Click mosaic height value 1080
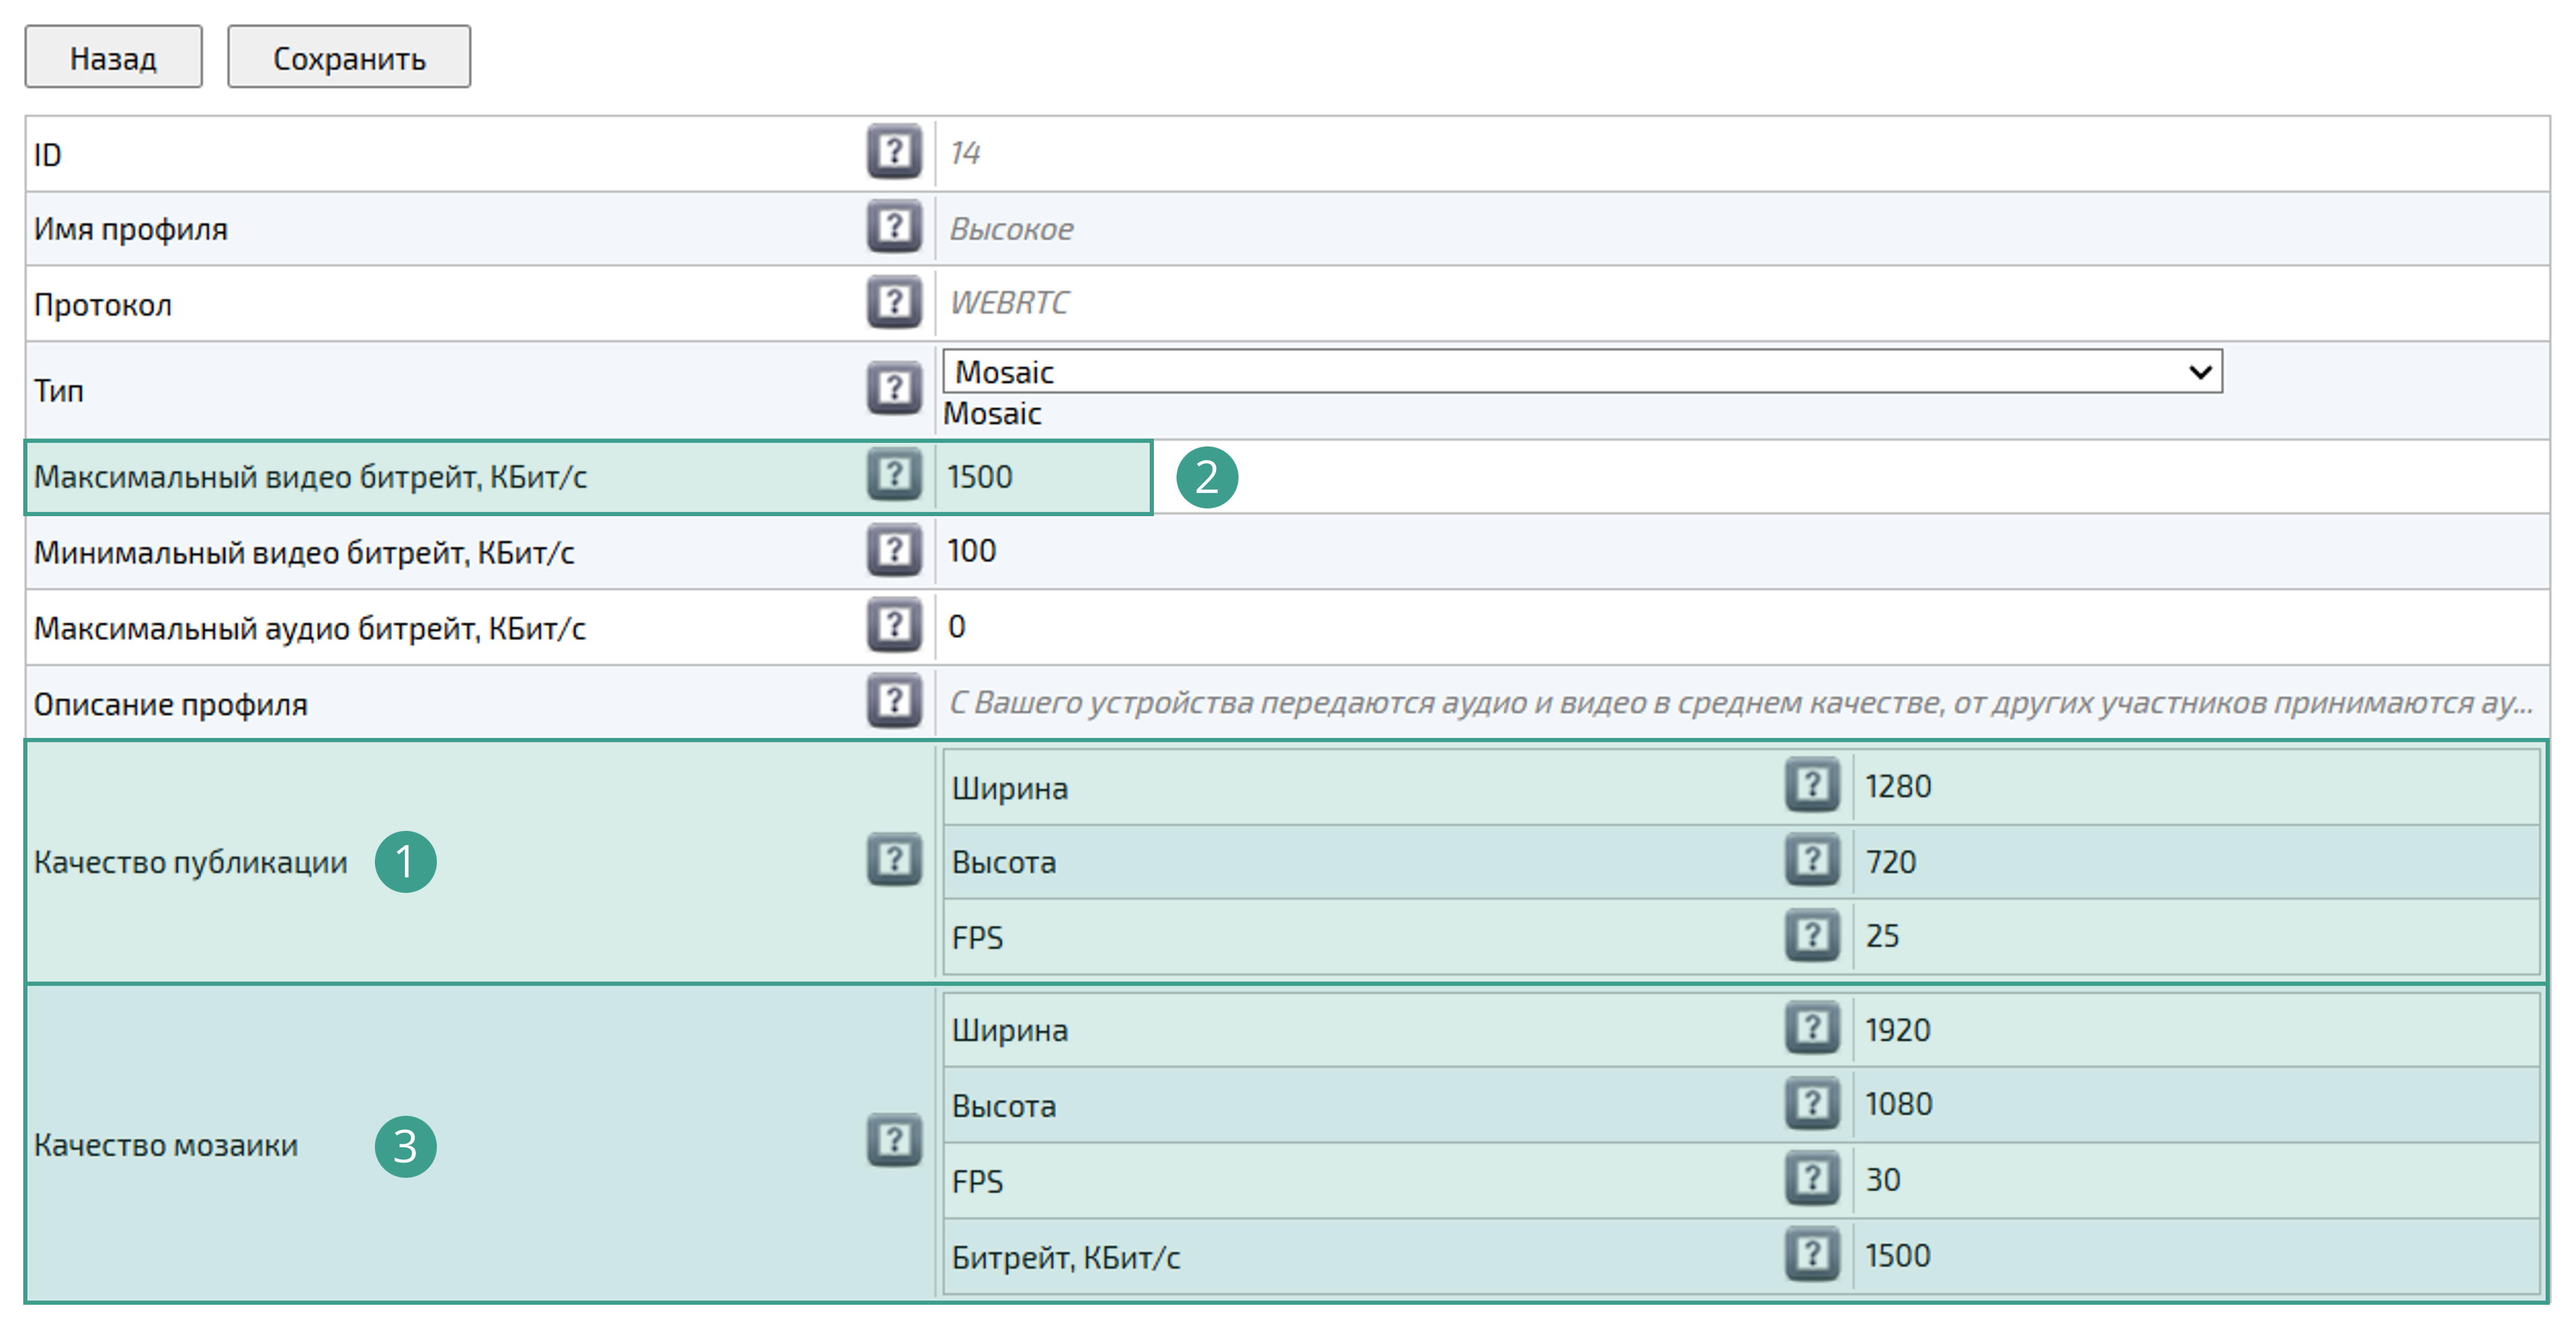2576x1328 pixels. click(1897, 1104)
